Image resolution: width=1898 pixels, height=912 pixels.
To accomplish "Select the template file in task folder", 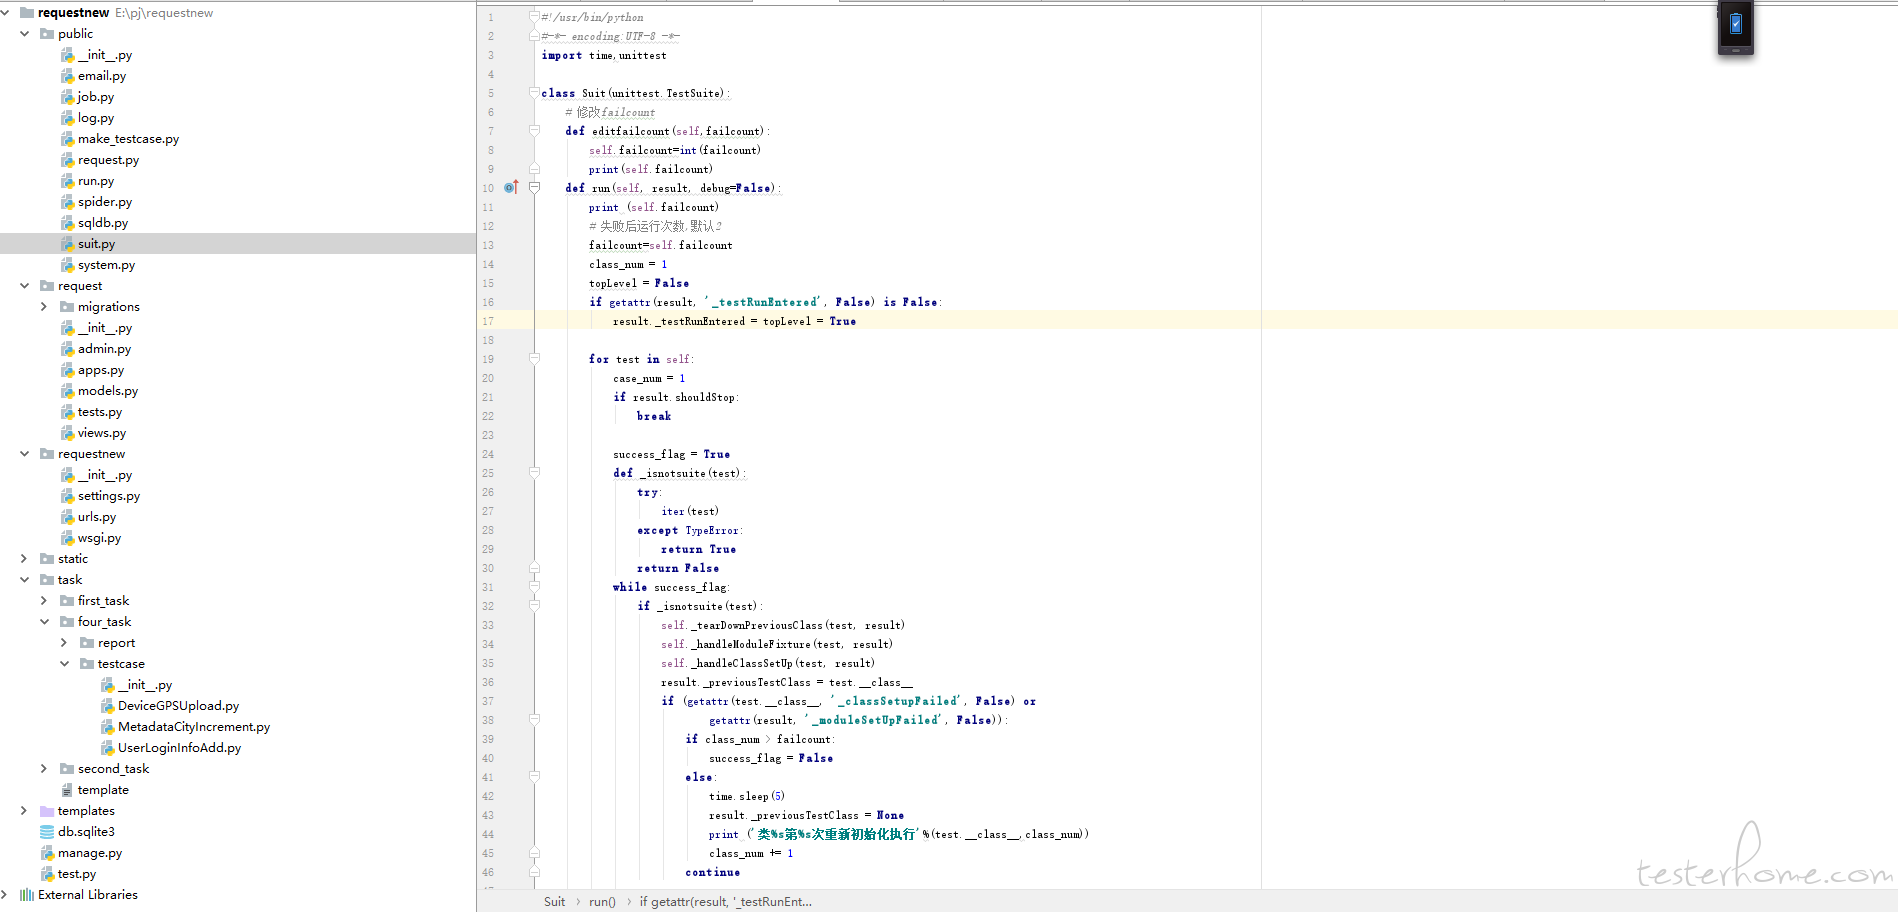I will [103, 790].
